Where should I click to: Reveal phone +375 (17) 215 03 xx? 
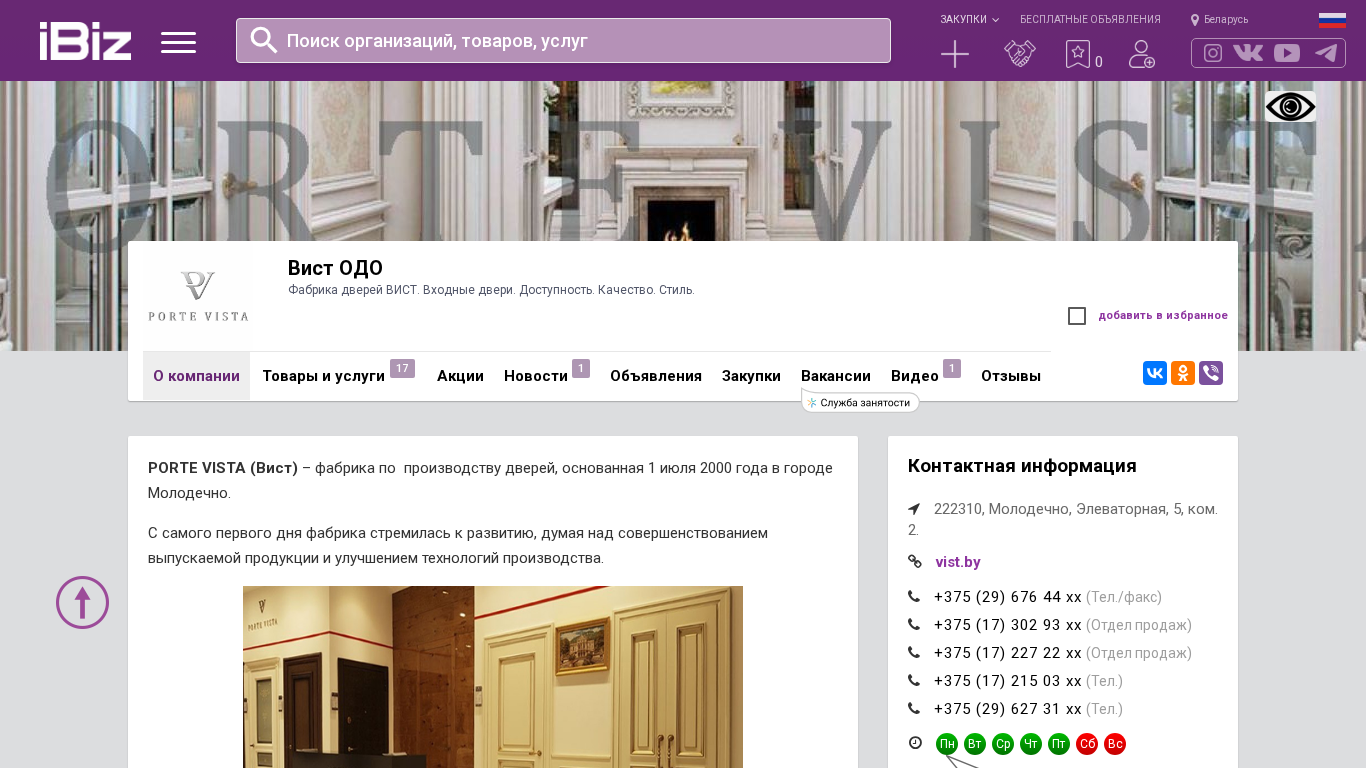1008,681
